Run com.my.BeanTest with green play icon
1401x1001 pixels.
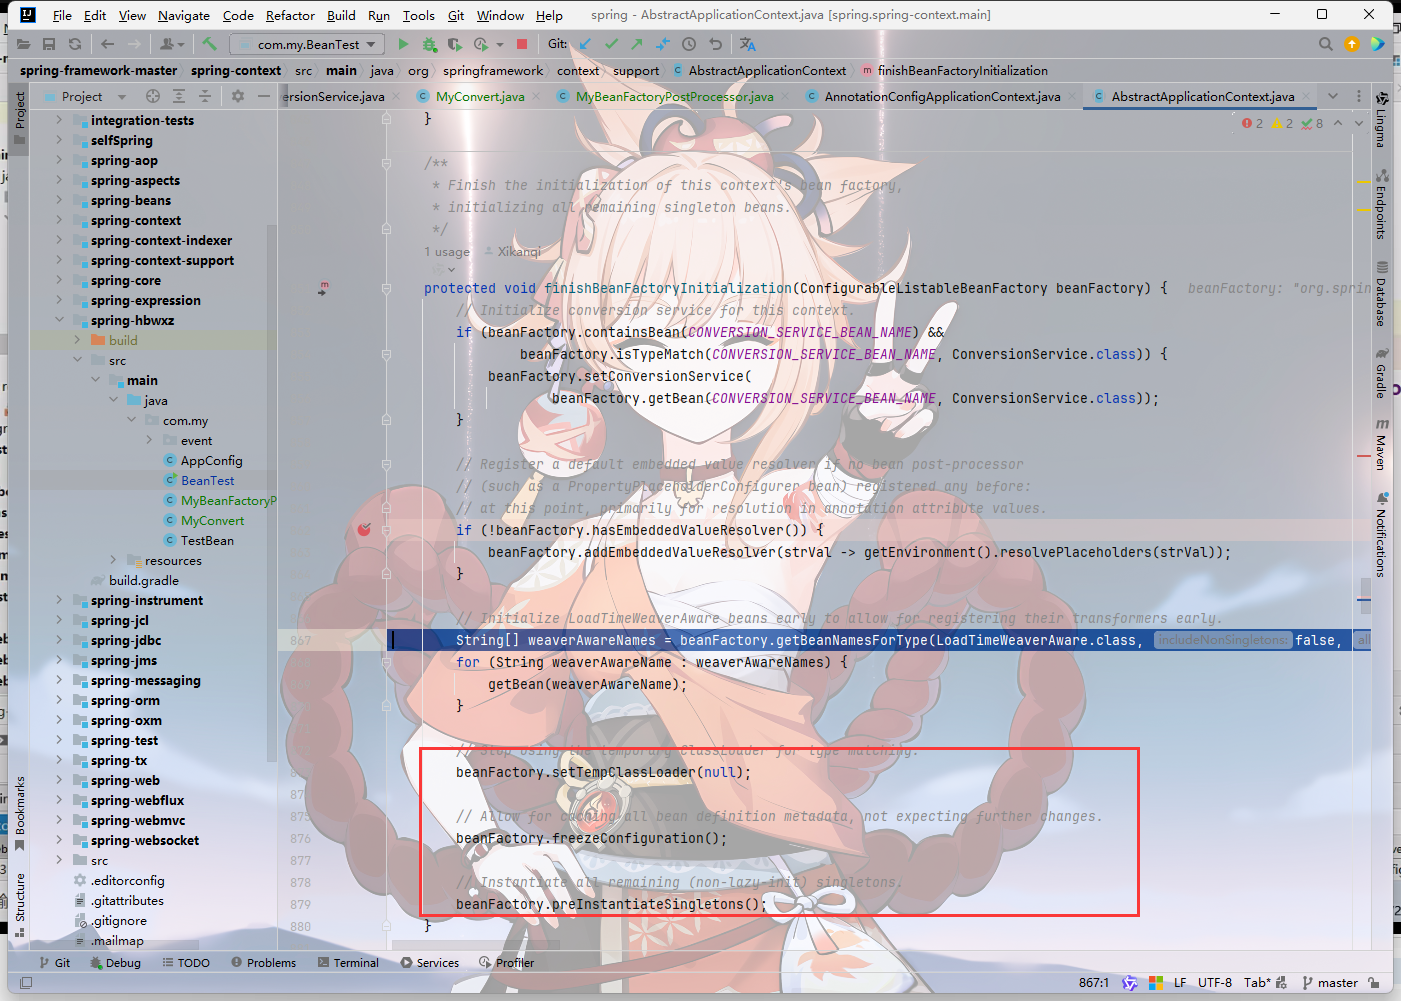[403, 44]
